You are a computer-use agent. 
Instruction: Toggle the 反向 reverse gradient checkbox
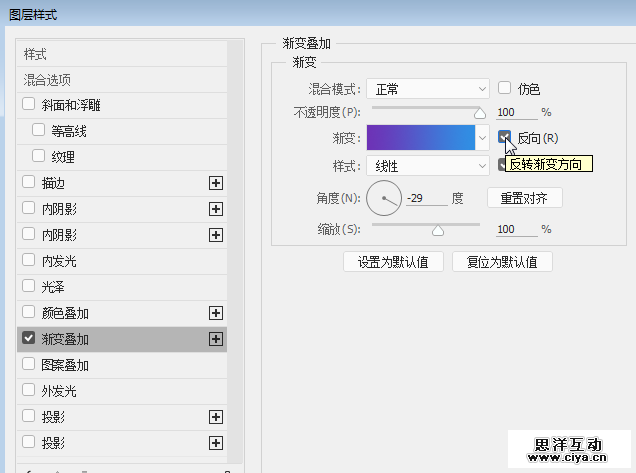click(505, 137)
